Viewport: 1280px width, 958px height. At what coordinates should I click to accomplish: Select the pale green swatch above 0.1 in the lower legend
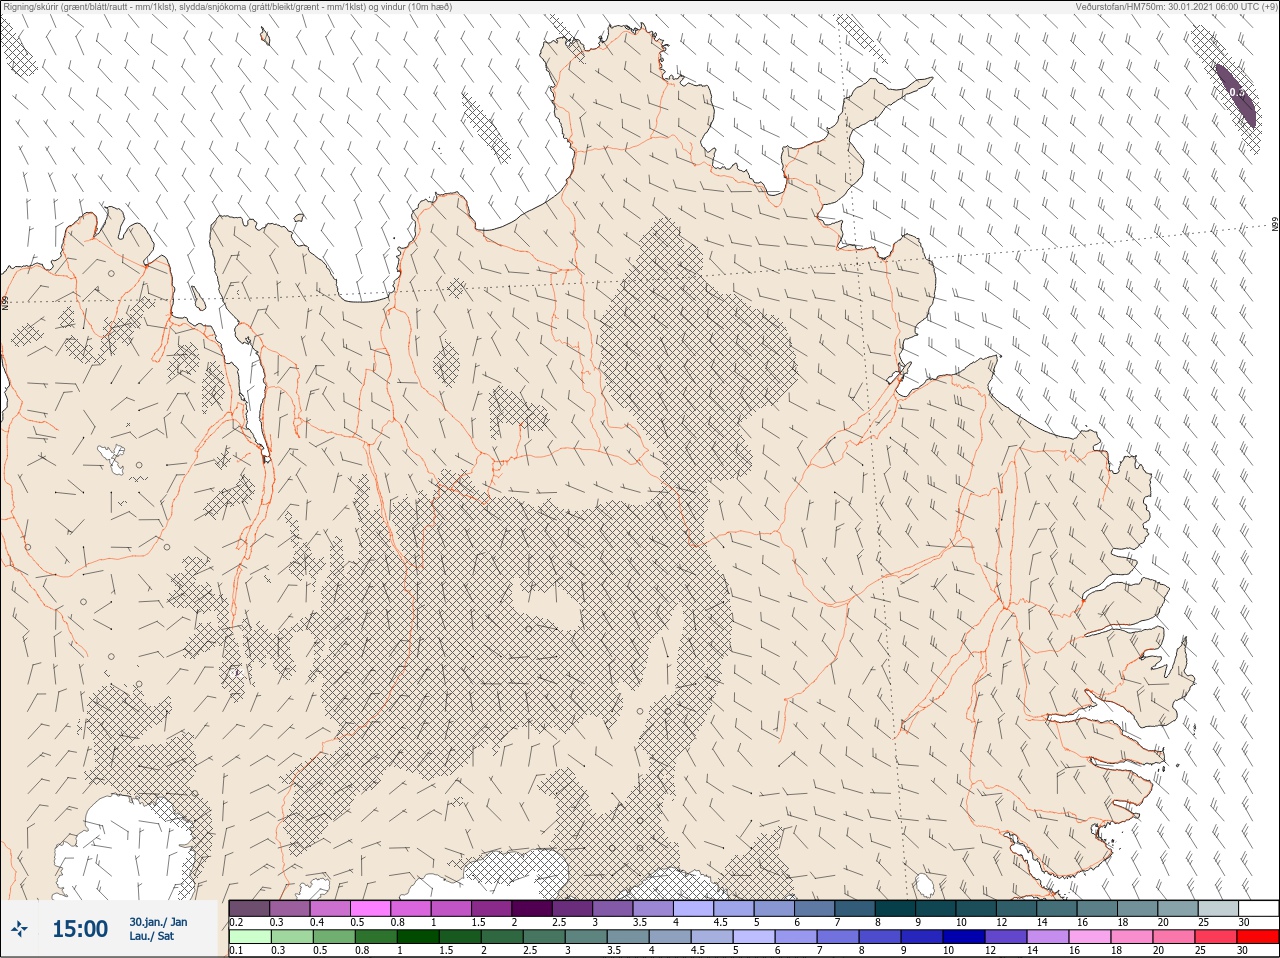pos(250,937)
